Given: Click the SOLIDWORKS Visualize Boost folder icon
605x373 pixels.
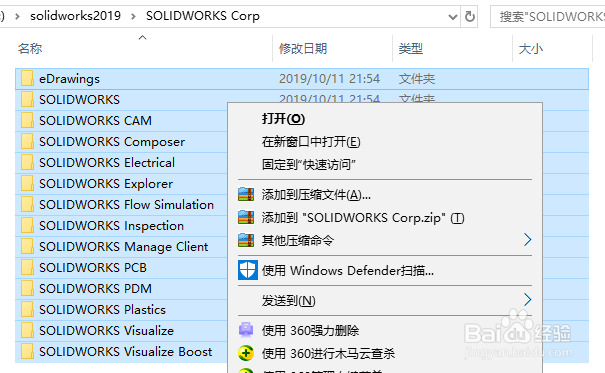Looking at the screenshot, I should click(x=27, y=351).
